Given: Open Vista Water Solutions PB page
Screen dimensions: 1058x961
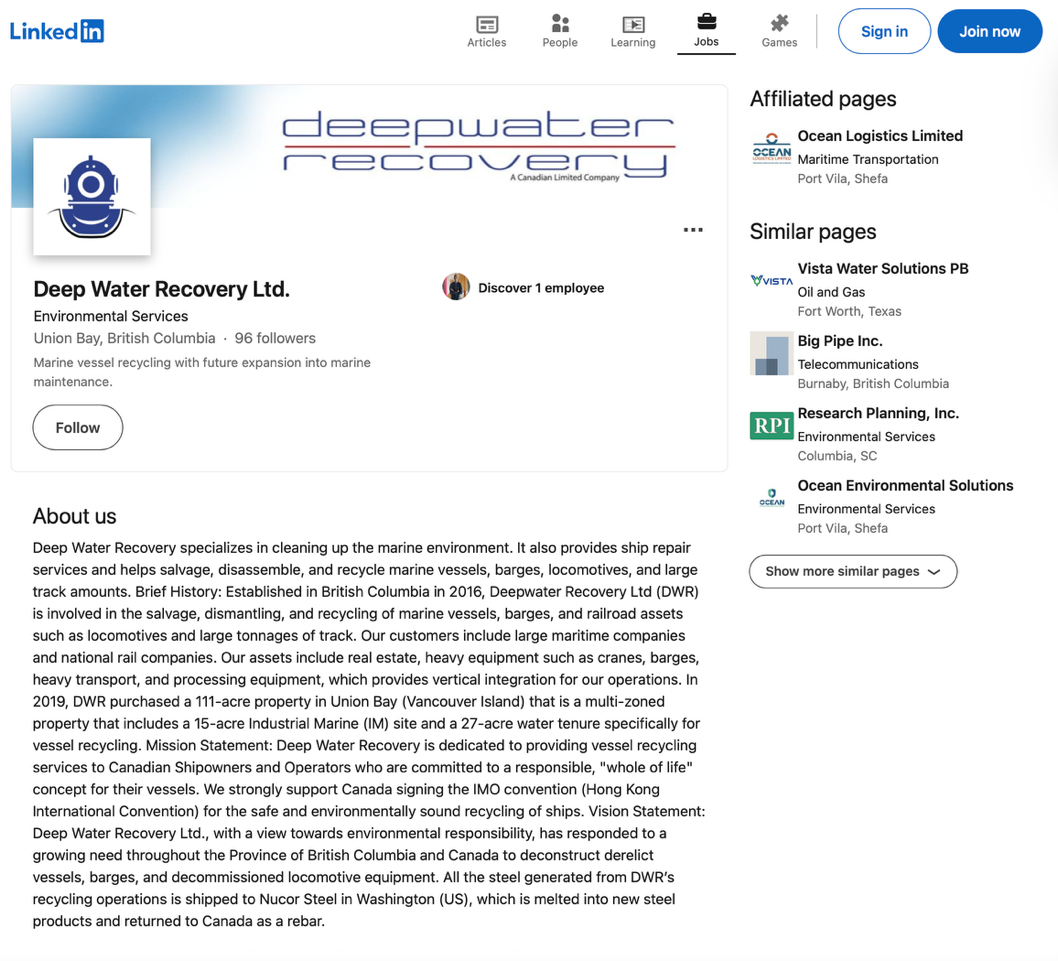Looking at the screenshot, I should click(x=883, y=269).
